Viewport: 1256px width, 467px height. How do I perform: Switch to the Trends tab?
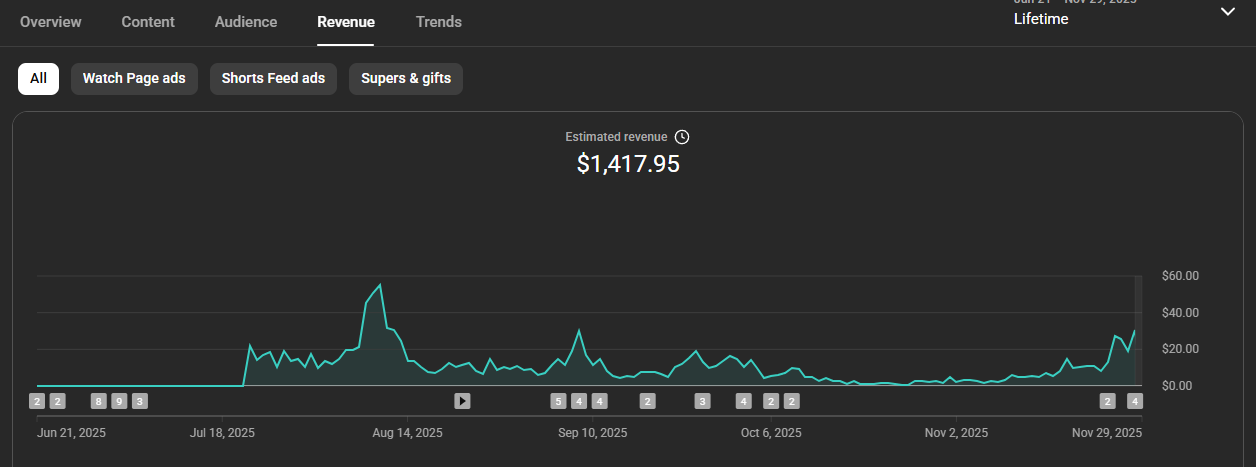439,22
